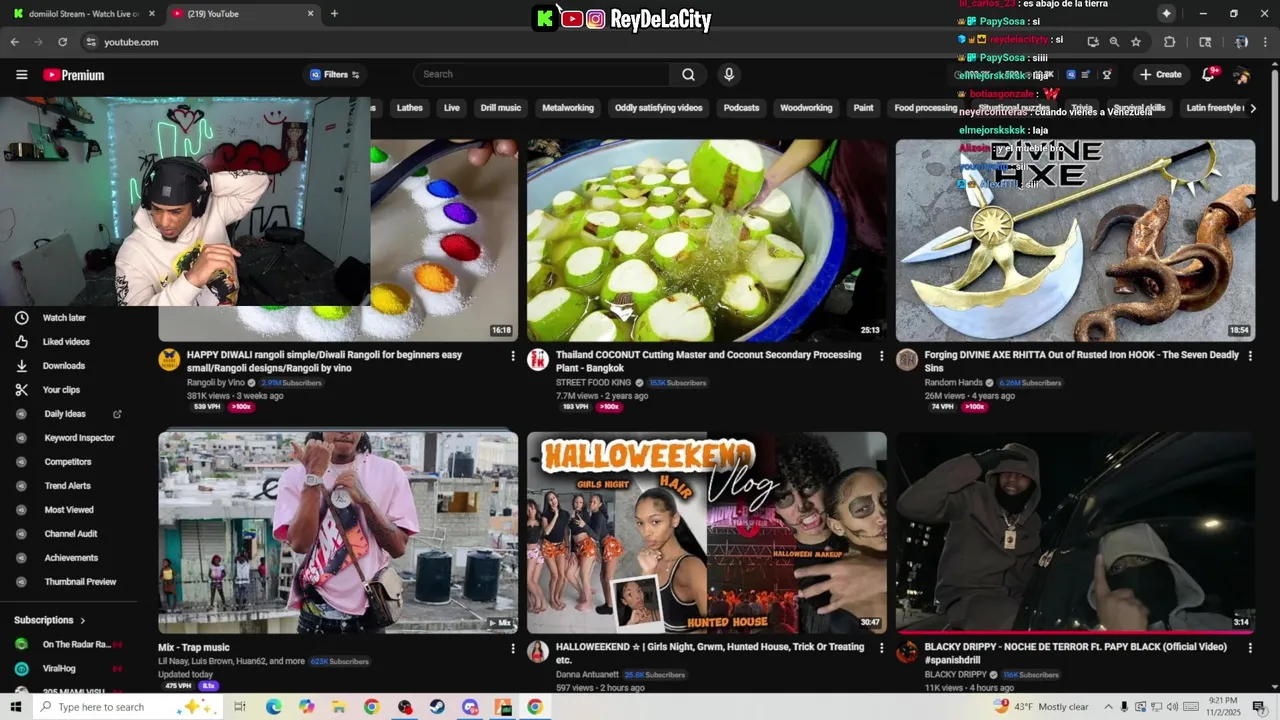The height and width of the screenshot is (720, 1280).
Task: Click the Windows taskbar search box
Action: (128, 707)
